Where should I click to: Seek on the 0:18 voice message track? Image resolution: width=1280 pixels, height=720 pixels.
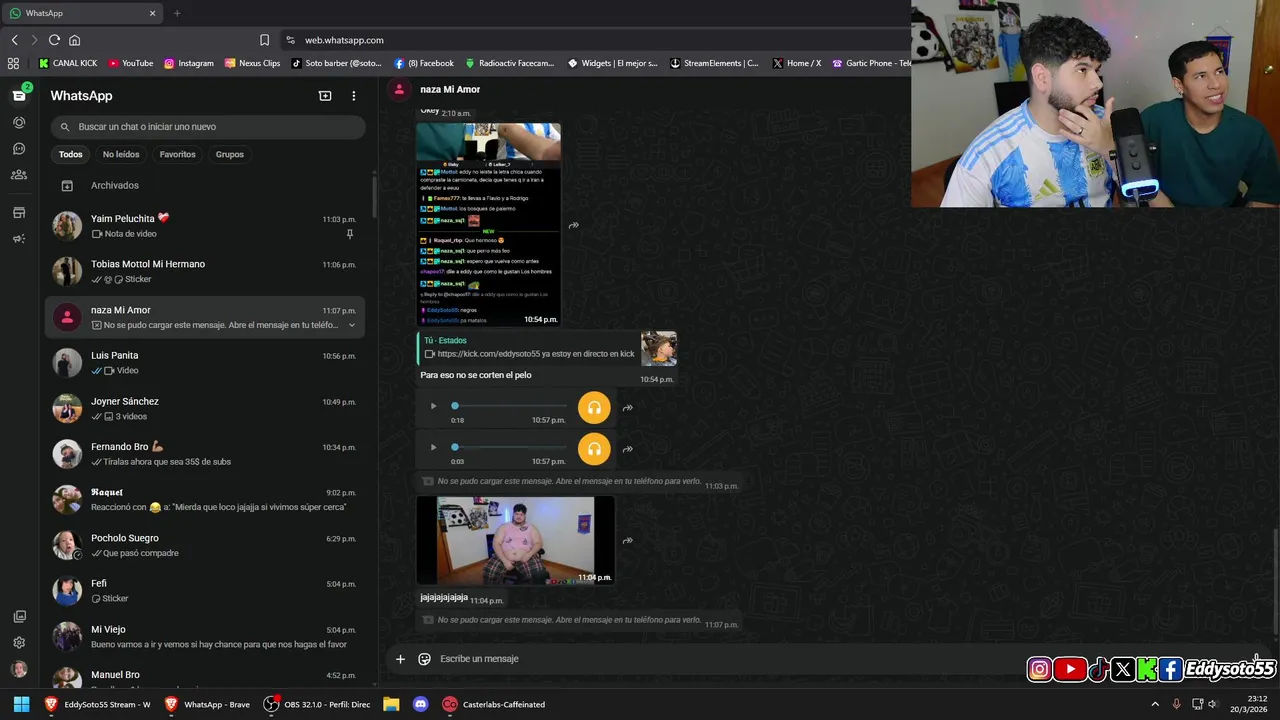[x=510, y=406]
